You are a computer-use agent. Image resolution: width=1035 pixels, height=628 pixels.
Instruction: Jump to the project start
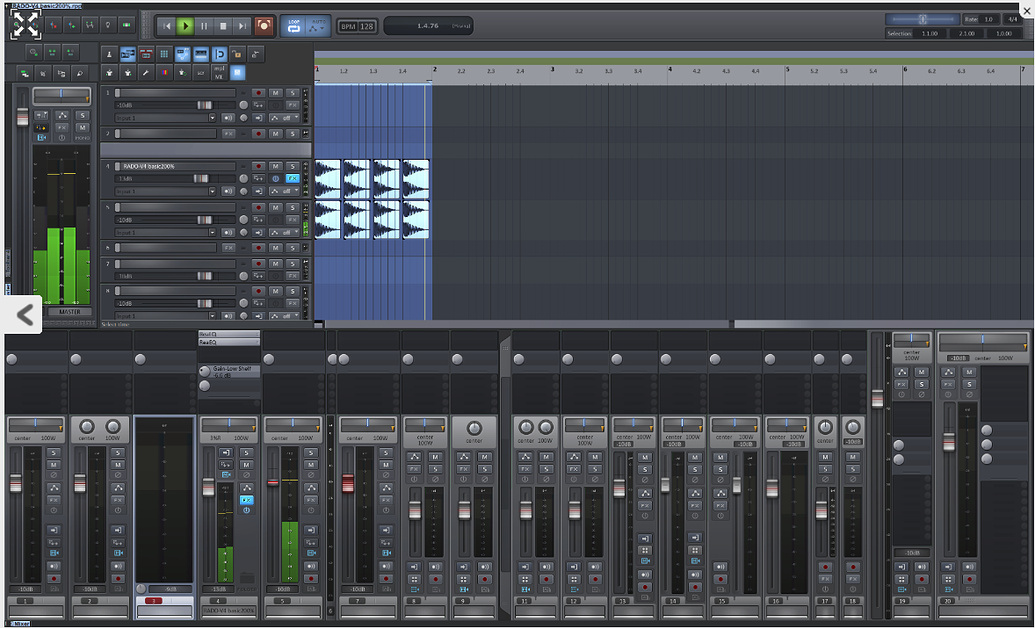(167, 26)
